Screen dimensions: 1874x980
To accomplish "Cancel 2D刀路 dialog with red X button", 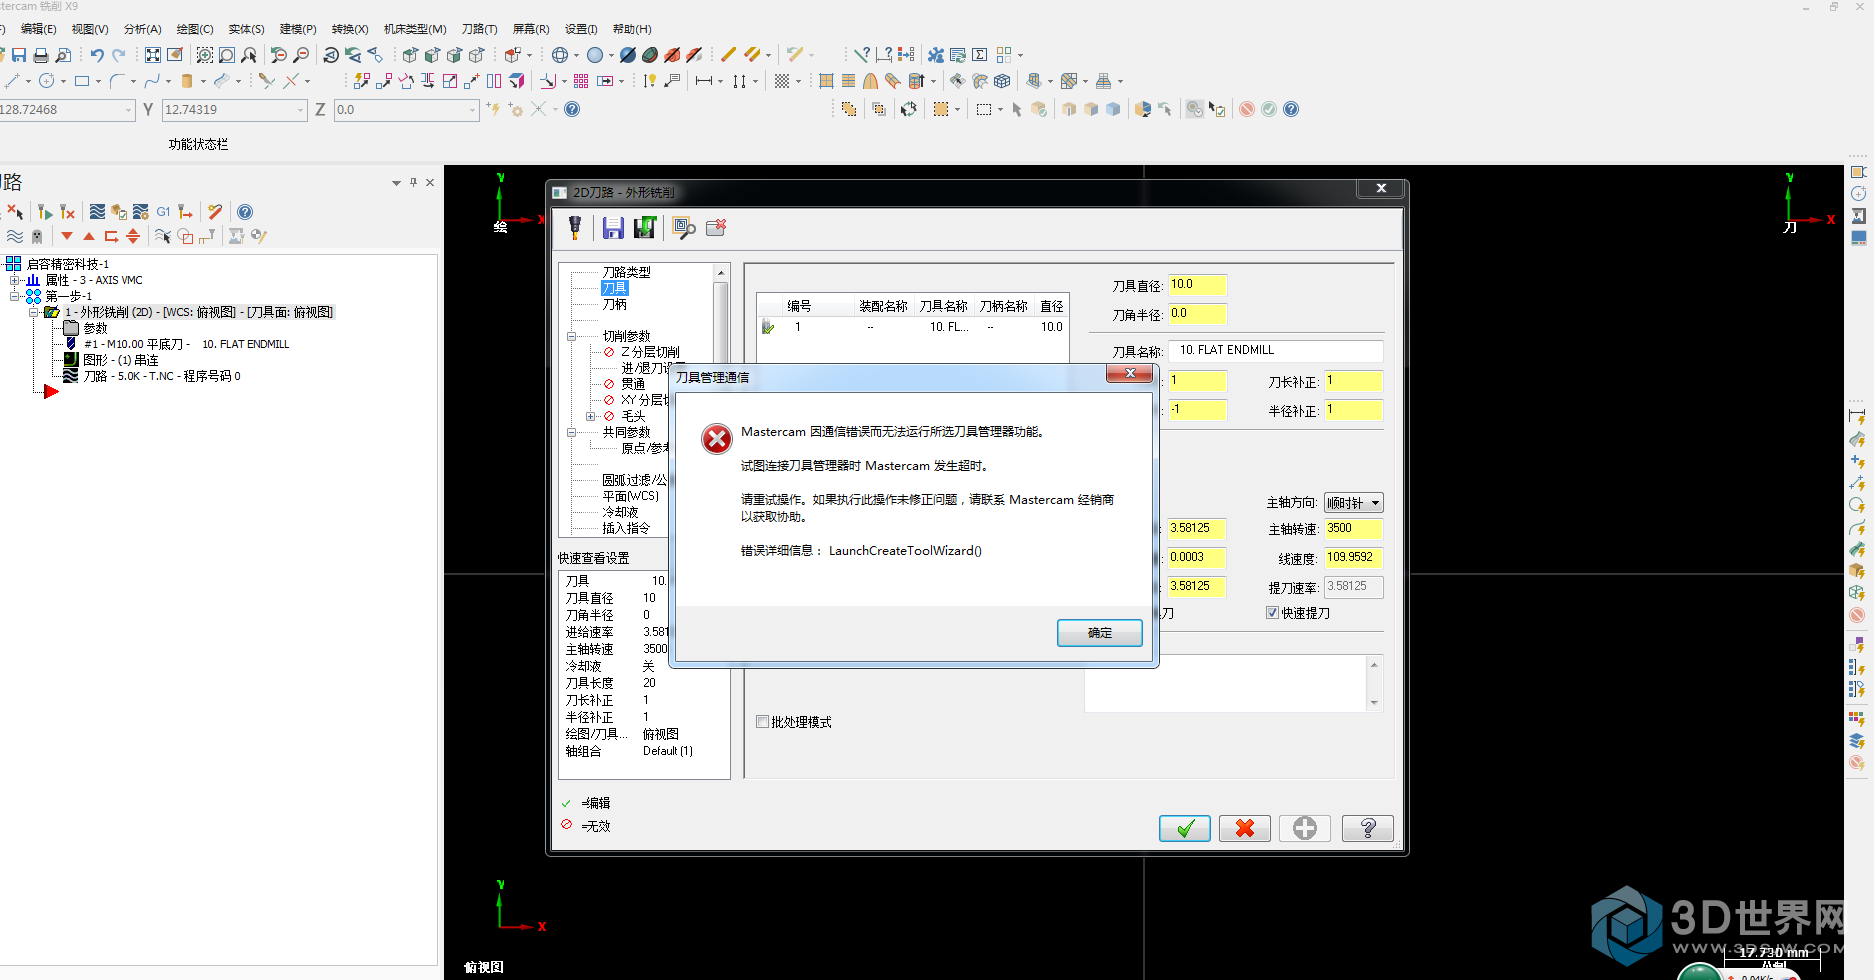I will coord(1244,828).
